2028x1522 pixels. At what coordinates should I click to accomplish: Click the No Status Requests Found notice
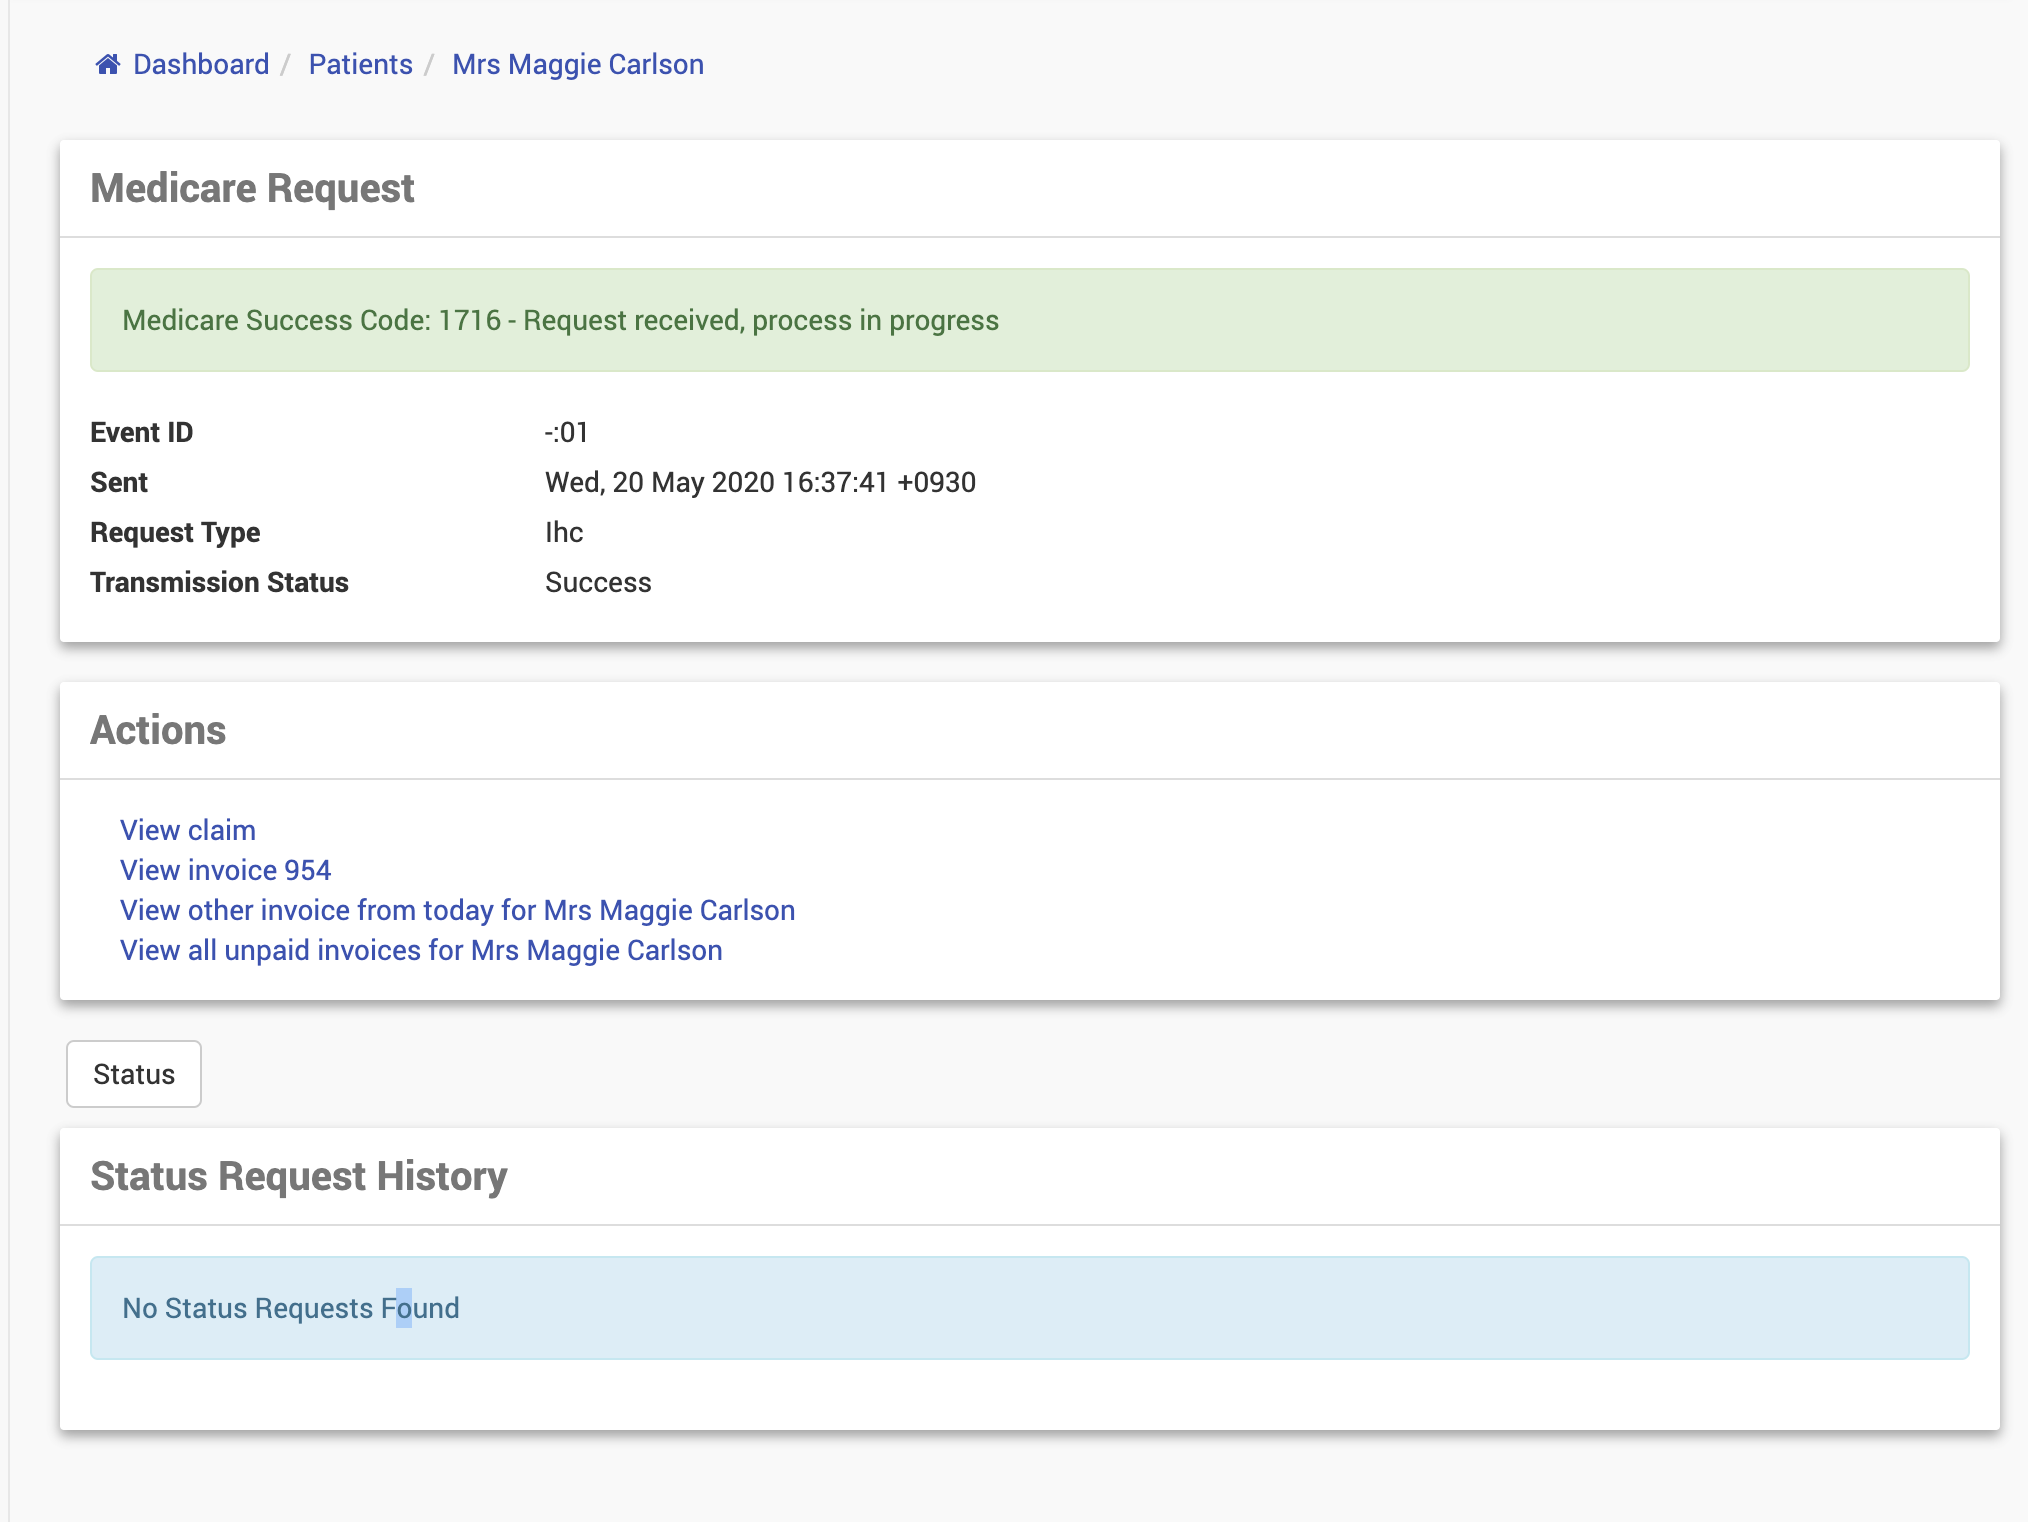[x=290, y=1308]
